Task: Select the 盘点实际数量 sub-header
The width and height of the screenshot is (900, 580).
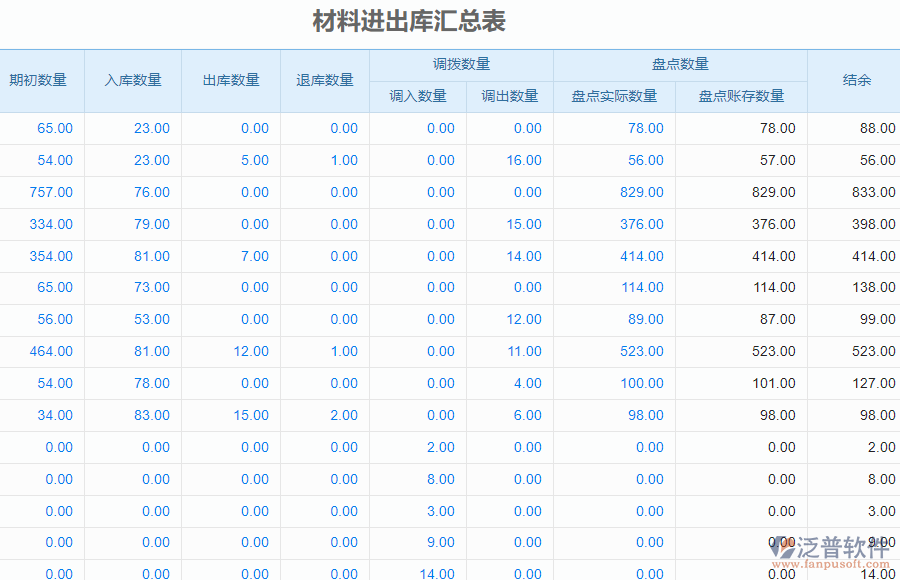Action: tap(614, 96)
